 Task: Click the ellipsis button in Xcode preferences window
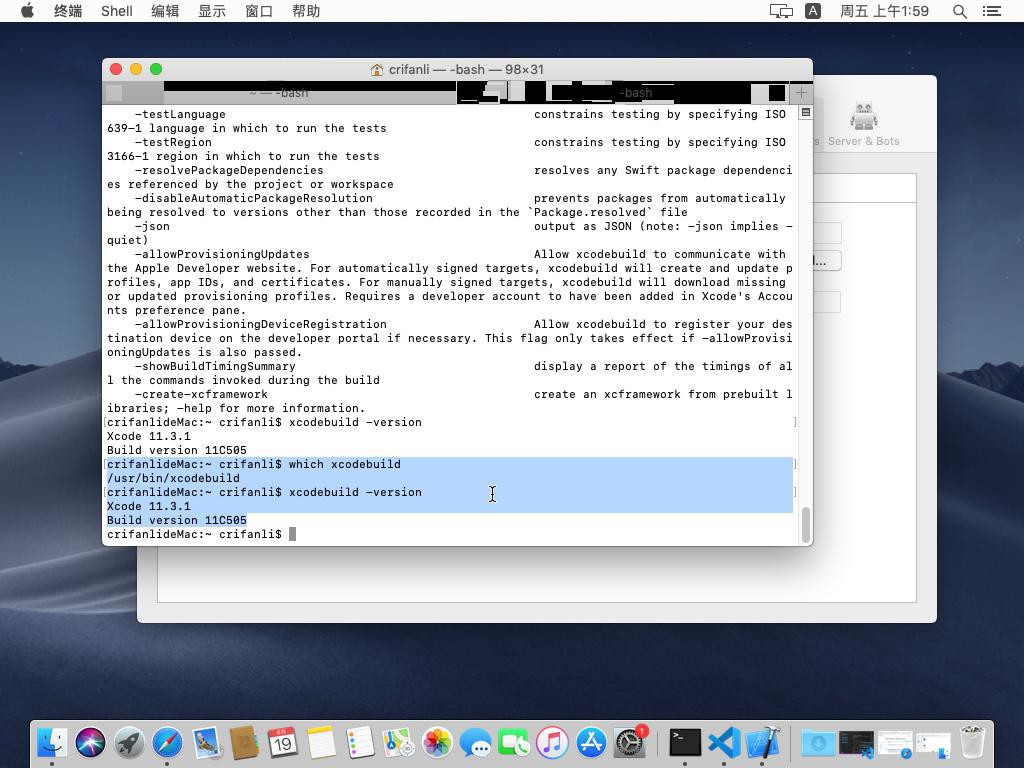click(827, 261)
